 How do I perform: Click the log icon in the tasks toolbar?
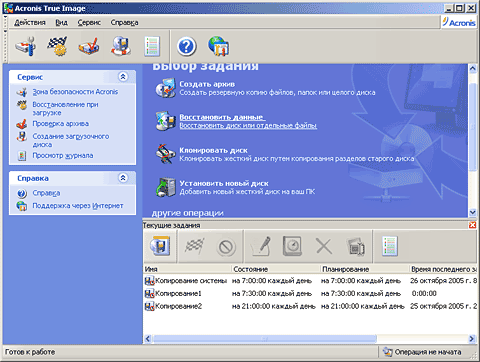pyautogui.click(x=390, y=246)
